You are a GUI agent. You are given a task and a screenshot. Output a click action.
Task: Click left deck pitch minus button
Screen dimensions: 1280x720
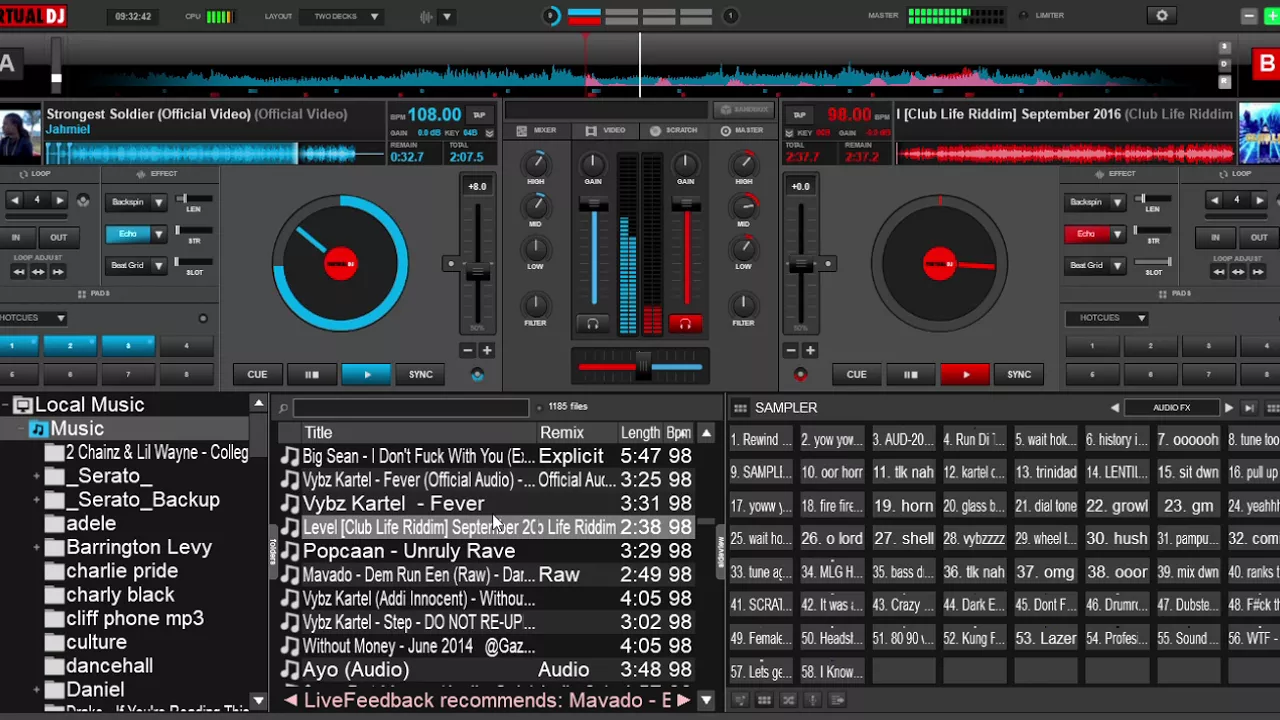coord(468,350)
